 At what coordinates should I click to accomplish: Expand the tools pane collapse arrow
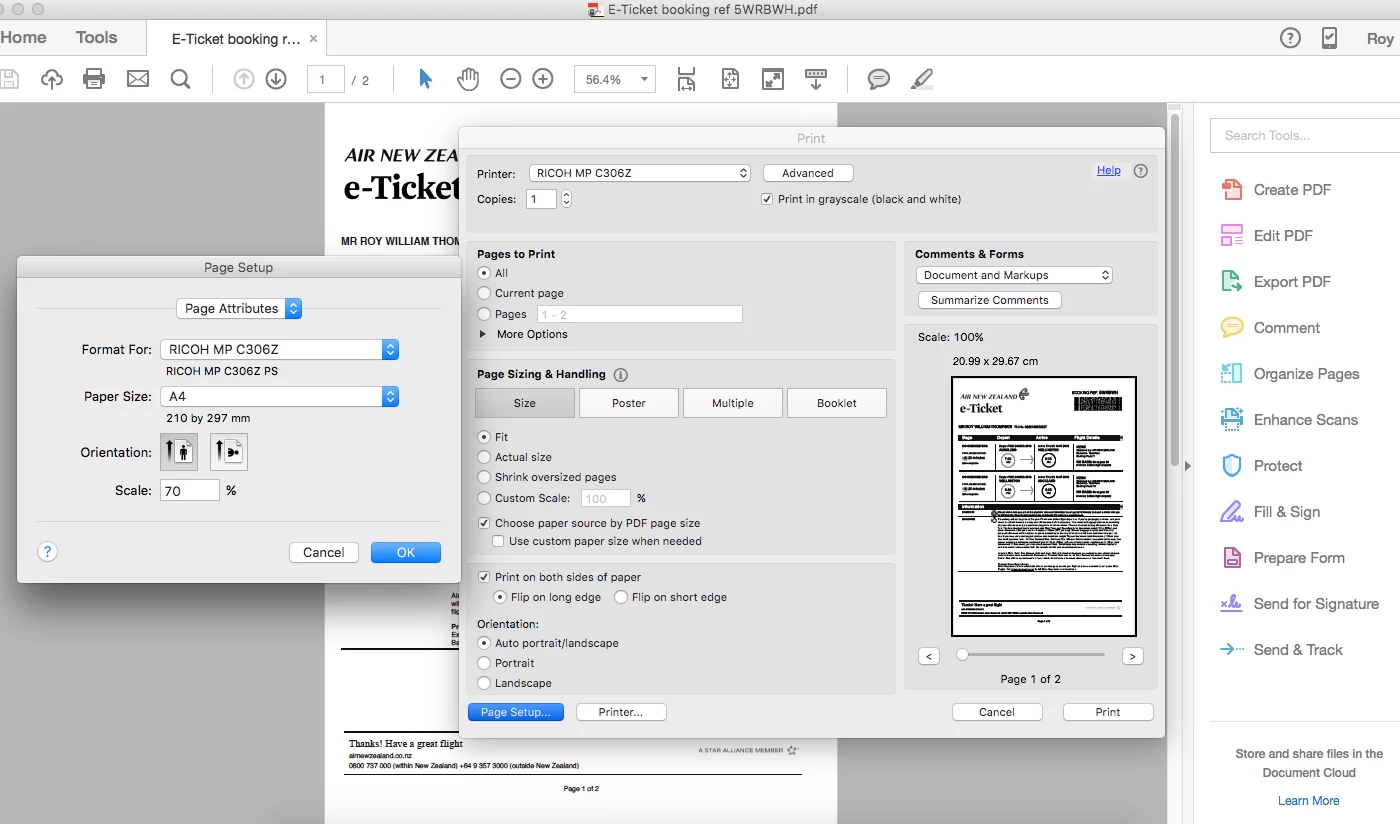(1187, 465)
